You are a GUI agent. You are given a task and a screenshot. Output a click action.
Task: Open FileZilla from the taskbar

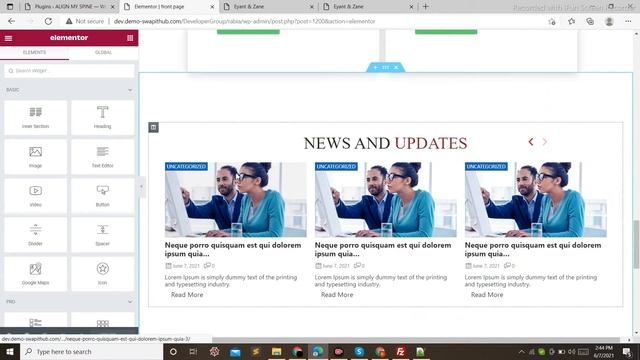coord(400,351)
